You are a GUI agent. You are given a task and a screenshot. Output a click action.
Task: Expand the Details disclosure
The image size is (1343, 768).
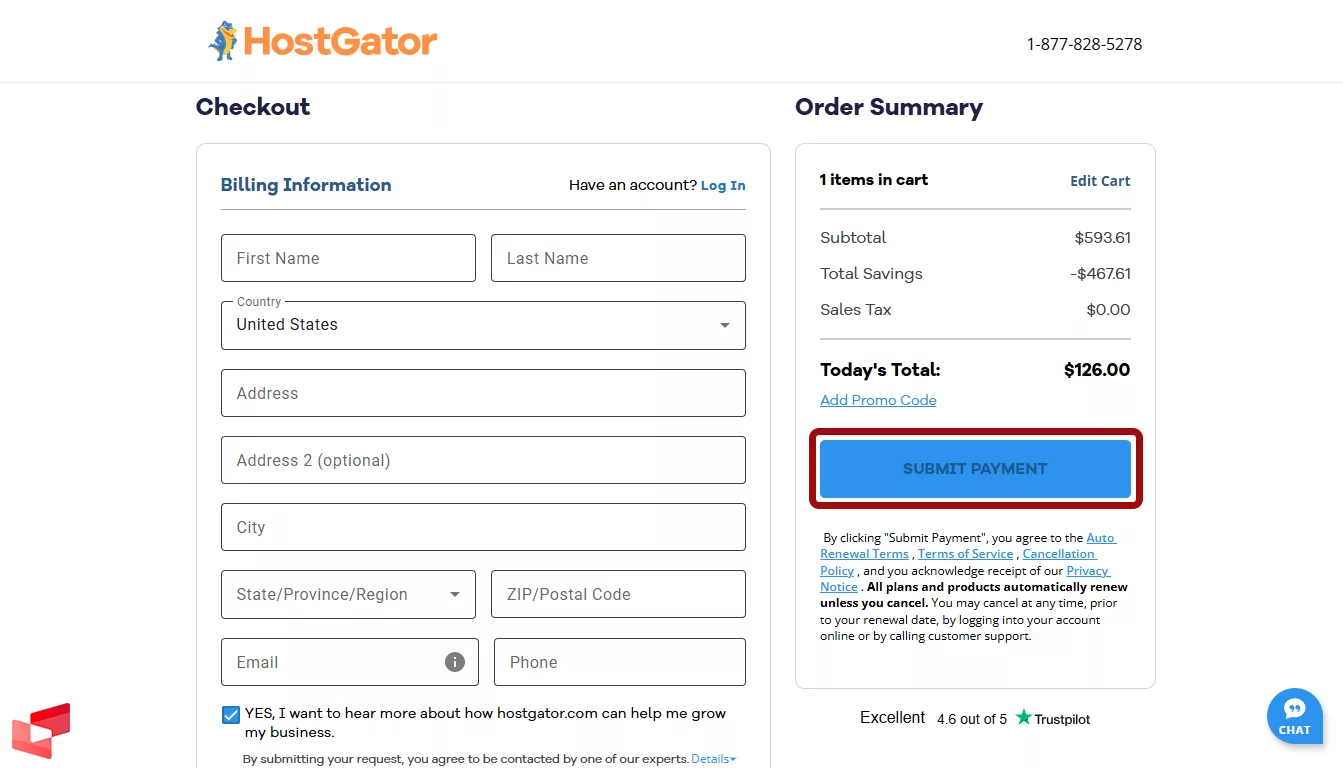[712, 758]
